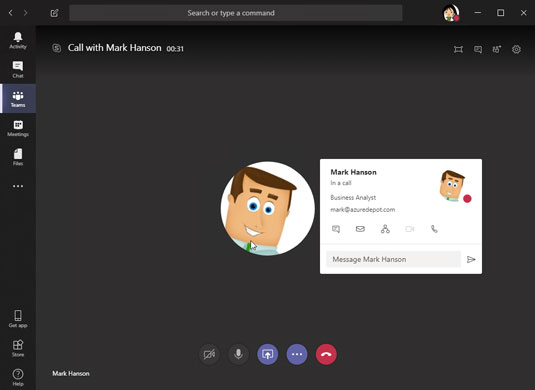Click the 00:31 call timer

(175, 49)
